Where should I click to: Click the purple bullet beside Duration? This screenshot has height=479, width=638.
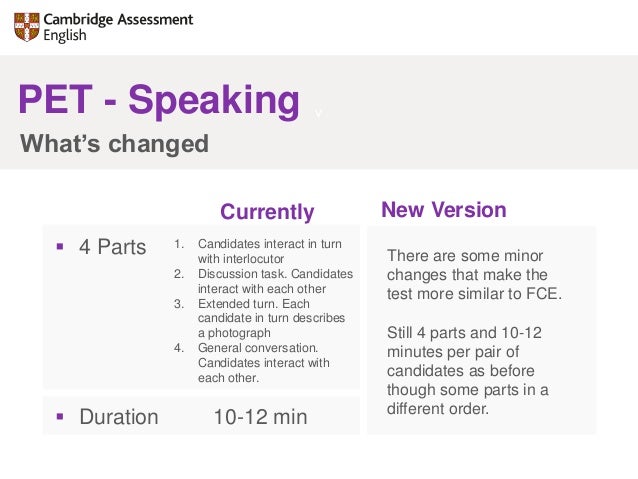pos(60,416)
